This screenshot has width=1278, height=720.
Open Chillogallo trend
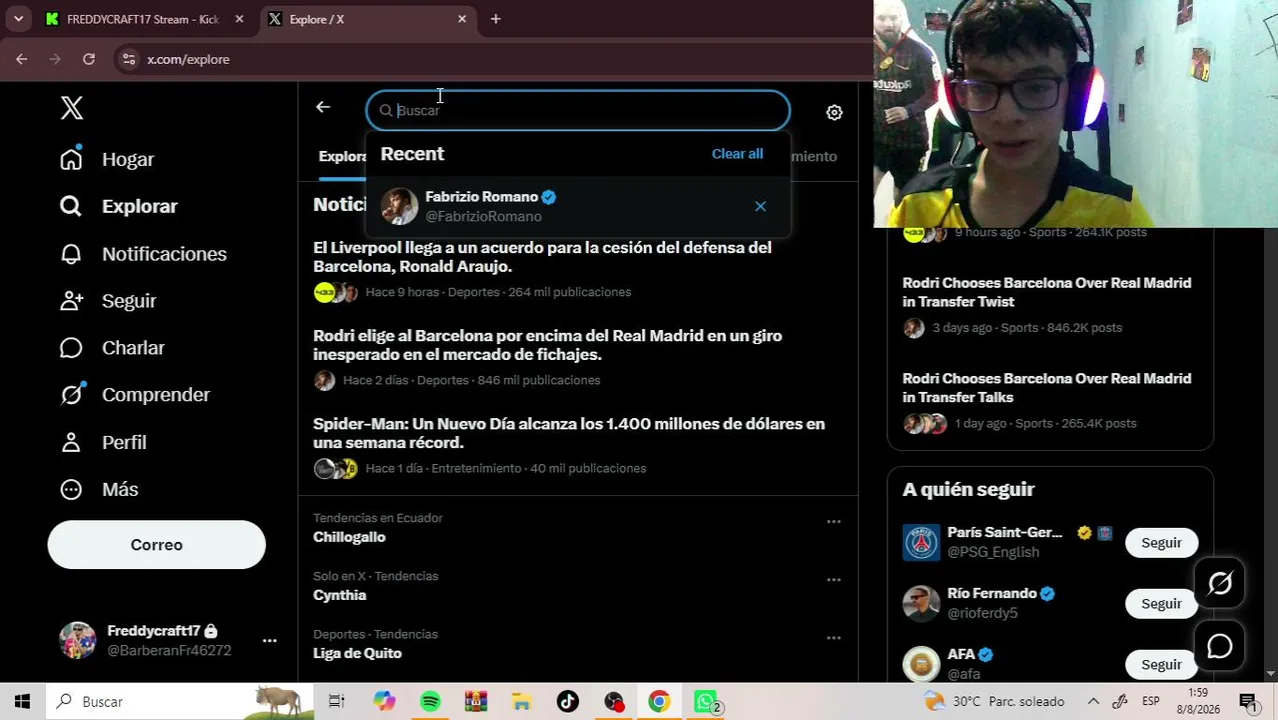(349, 537)
